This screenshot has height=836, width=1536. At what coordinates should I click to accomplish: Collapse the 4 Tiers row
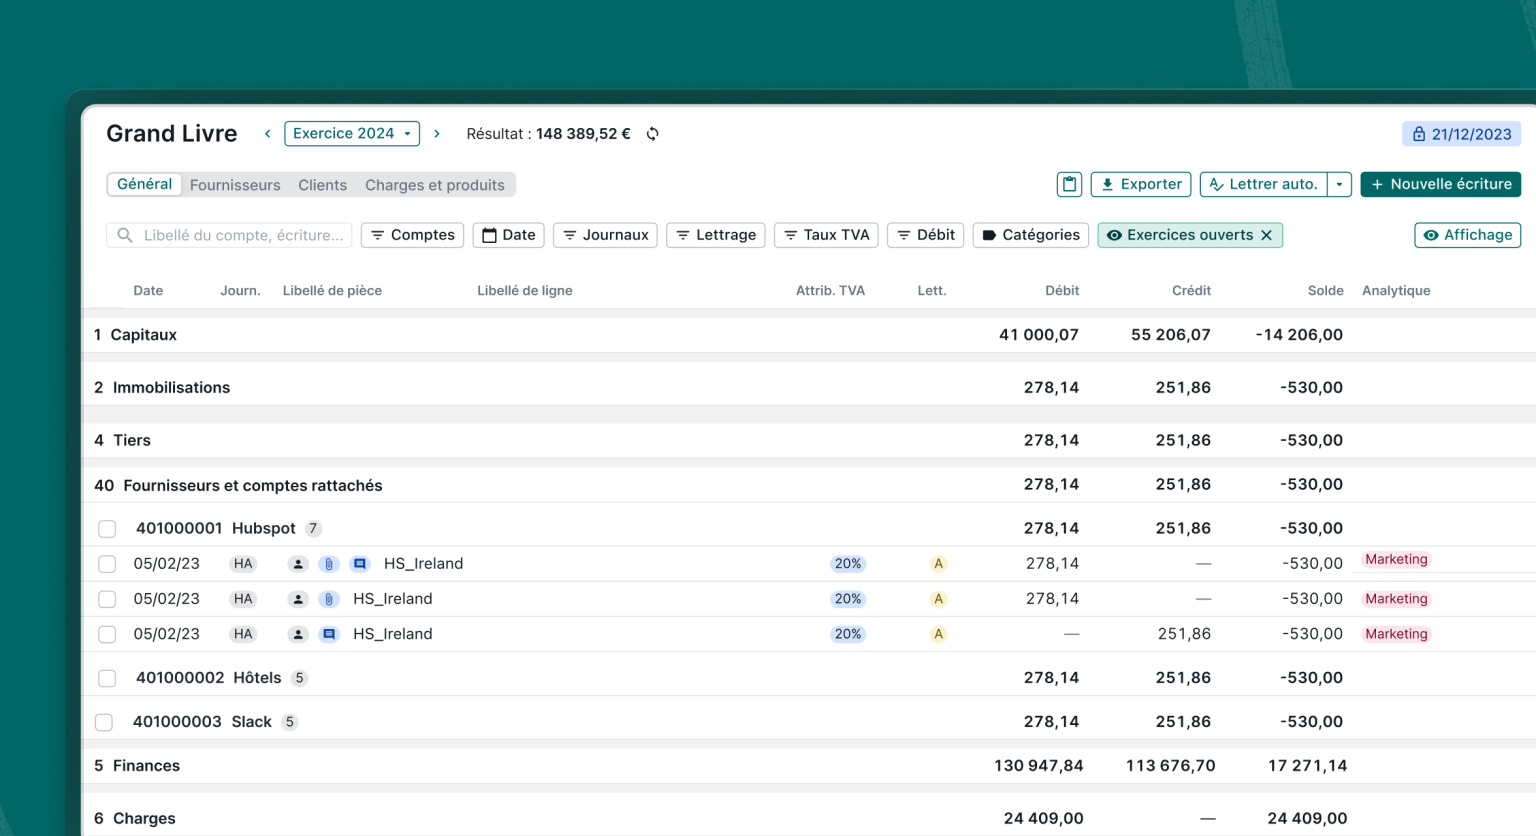pos(808,441)
